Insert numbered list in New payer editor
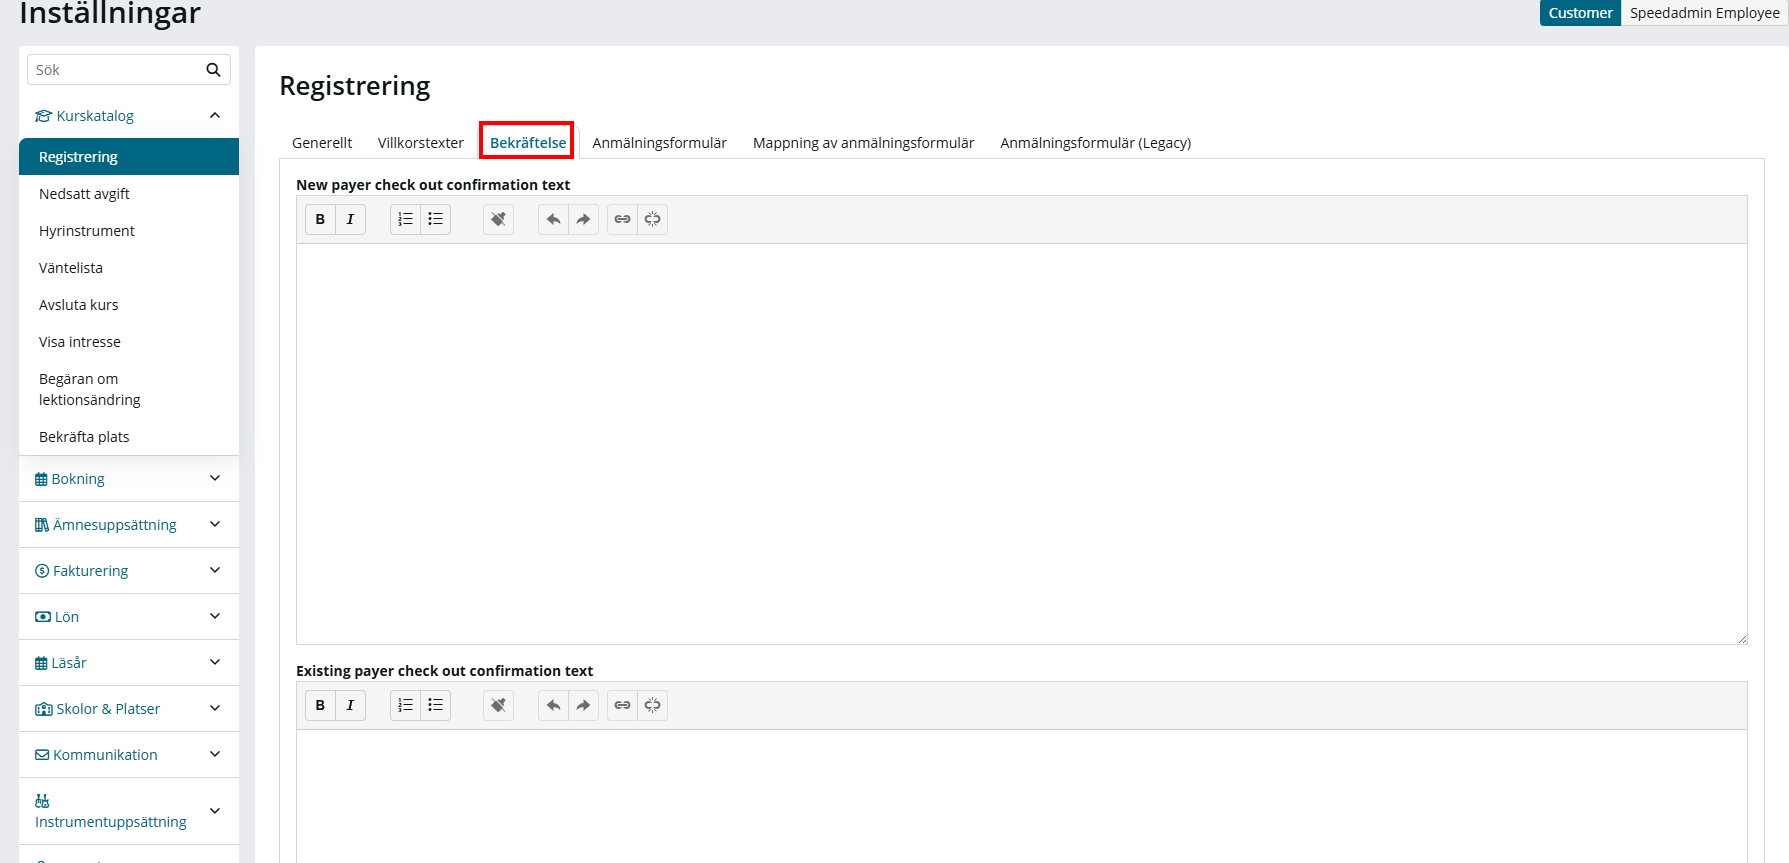 coord(405,219)
